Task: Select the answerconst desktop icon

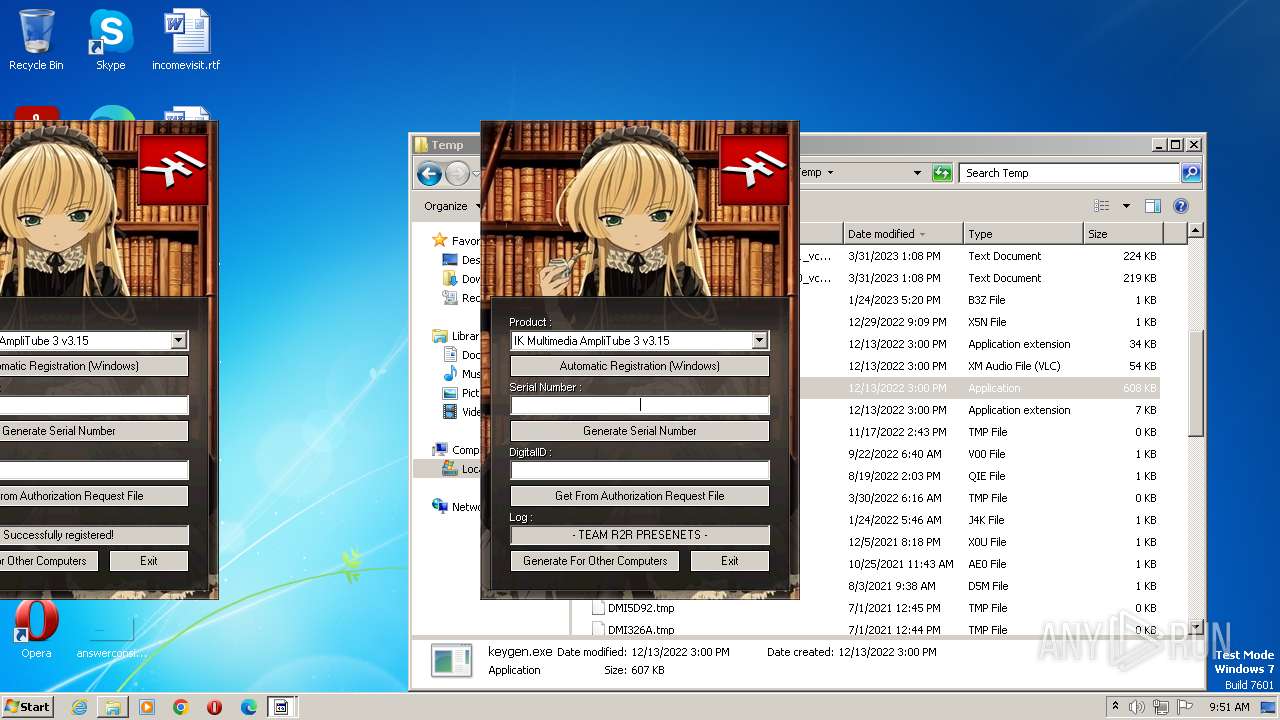Action: (112, 635)
